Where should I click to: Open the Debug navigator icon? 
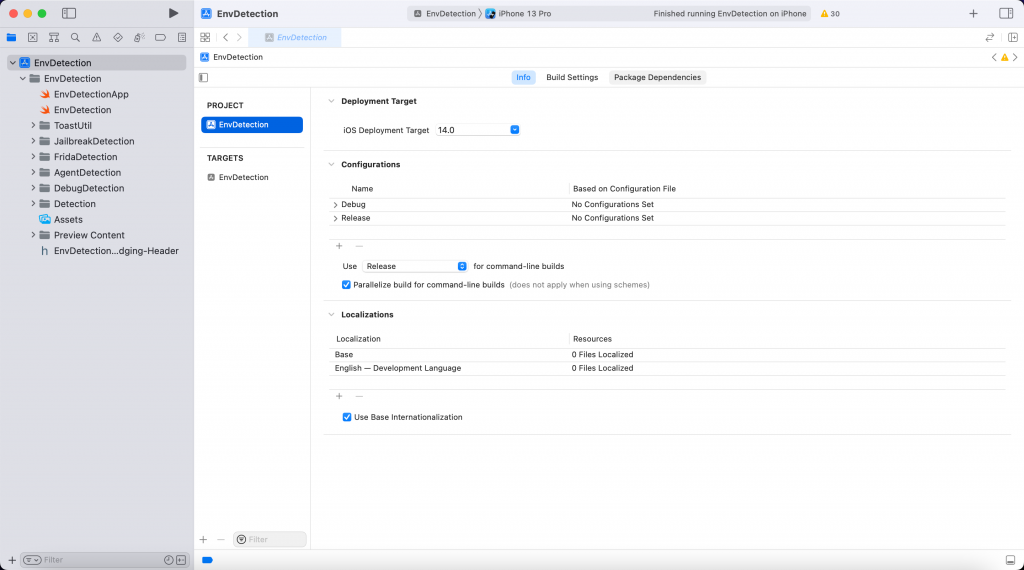tap(139, 37)
